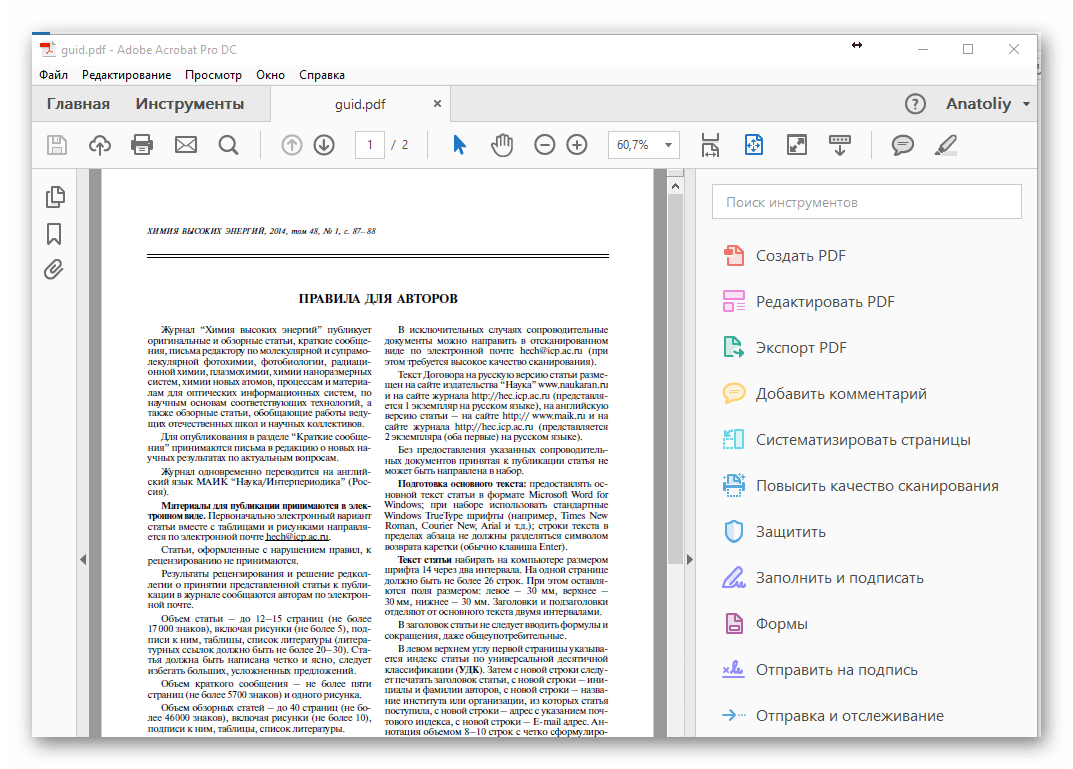Open the Attachments paperclip panel

[x=54, y=270]
